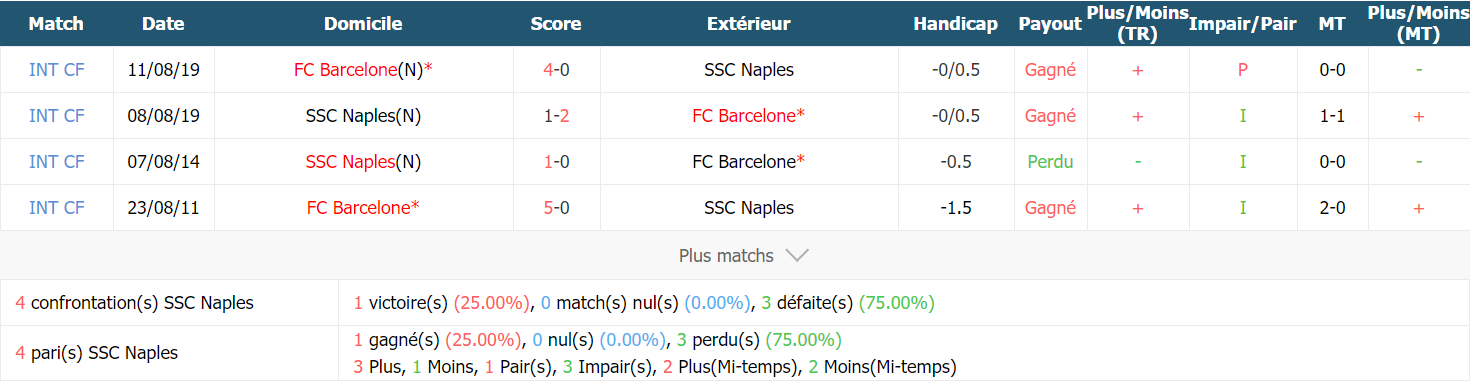Select the Date column header
Screen dimensions: 1470x383
tap(163, 24)
